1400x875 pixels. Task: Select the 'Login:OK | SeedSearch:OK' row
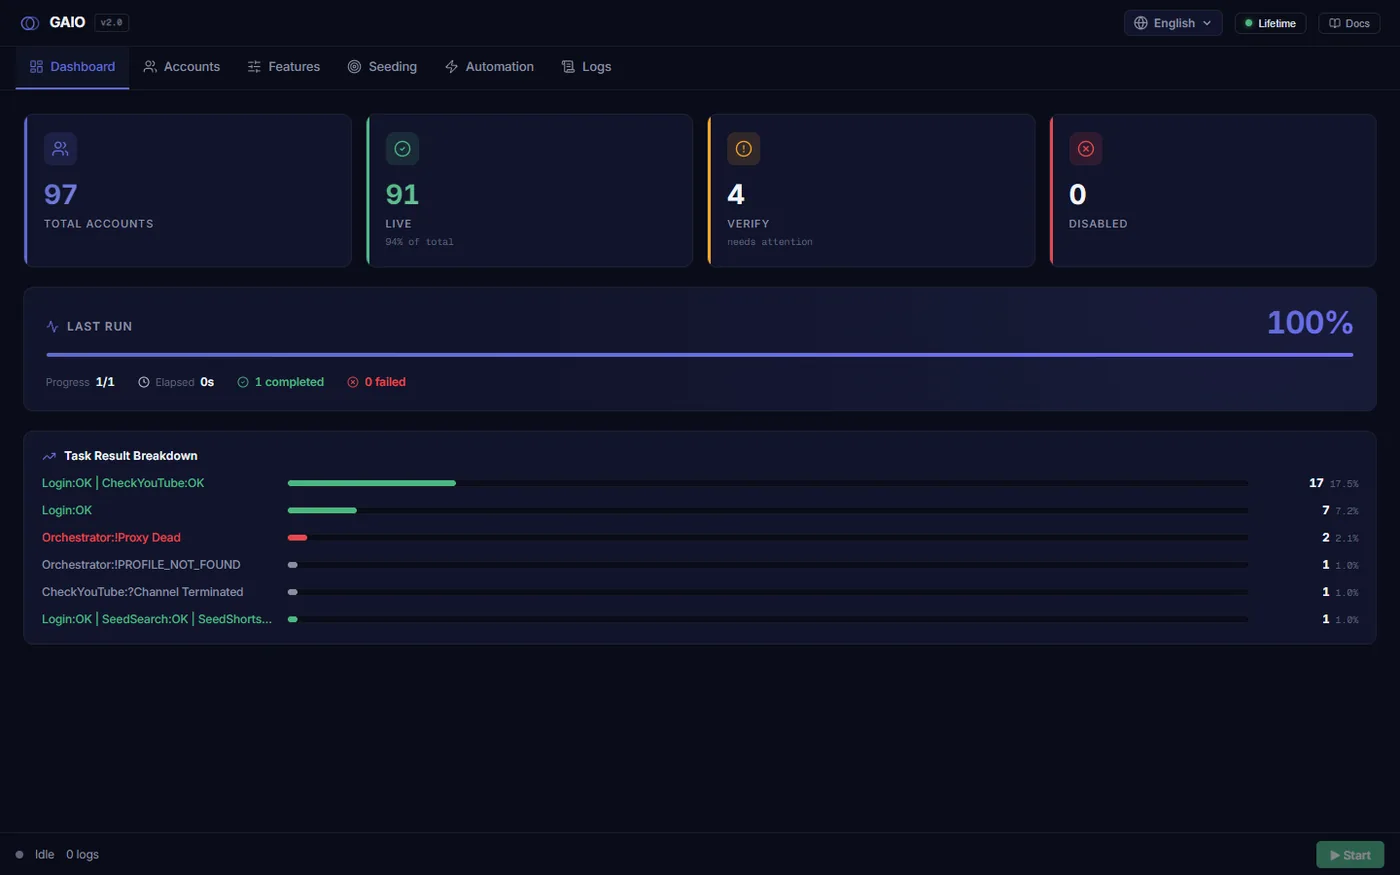point(700,619)
